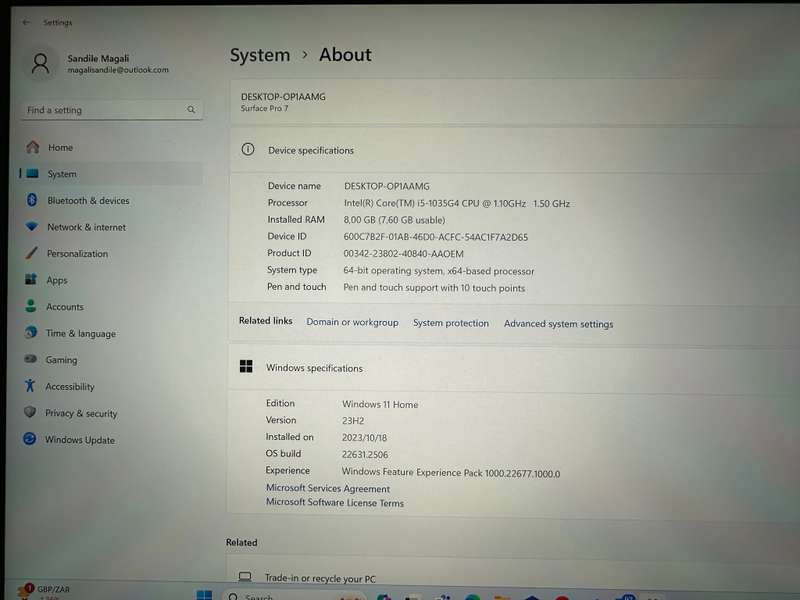Viewport: 800px width, 600px height.
Task: Click the Windows Update sync icon
Action: coord(30,438)
